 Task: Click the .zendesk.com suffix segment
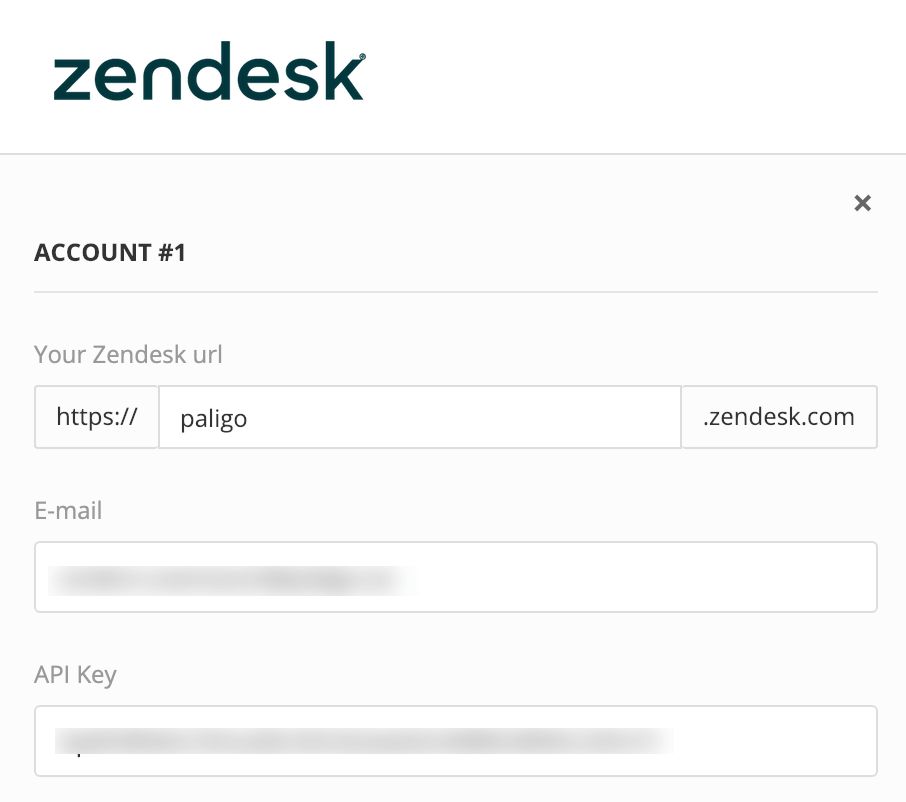(x=779, y=417)
